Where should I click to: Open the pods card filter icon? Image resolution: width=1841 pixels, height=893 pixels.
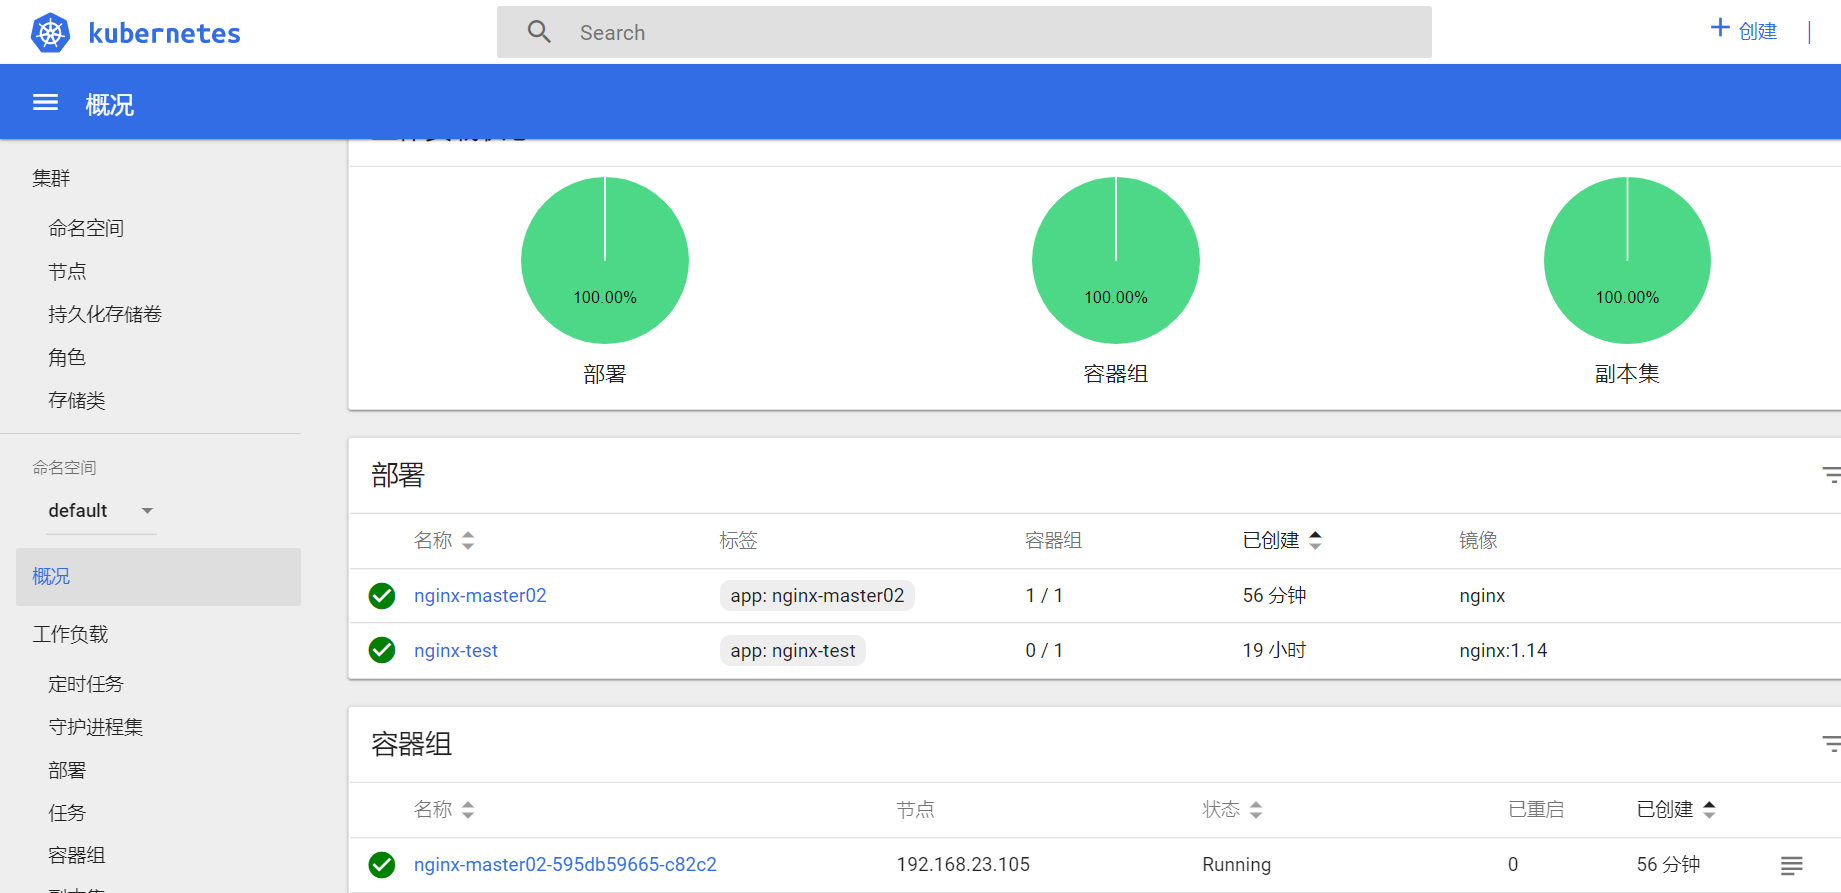tap(1831, 744)
